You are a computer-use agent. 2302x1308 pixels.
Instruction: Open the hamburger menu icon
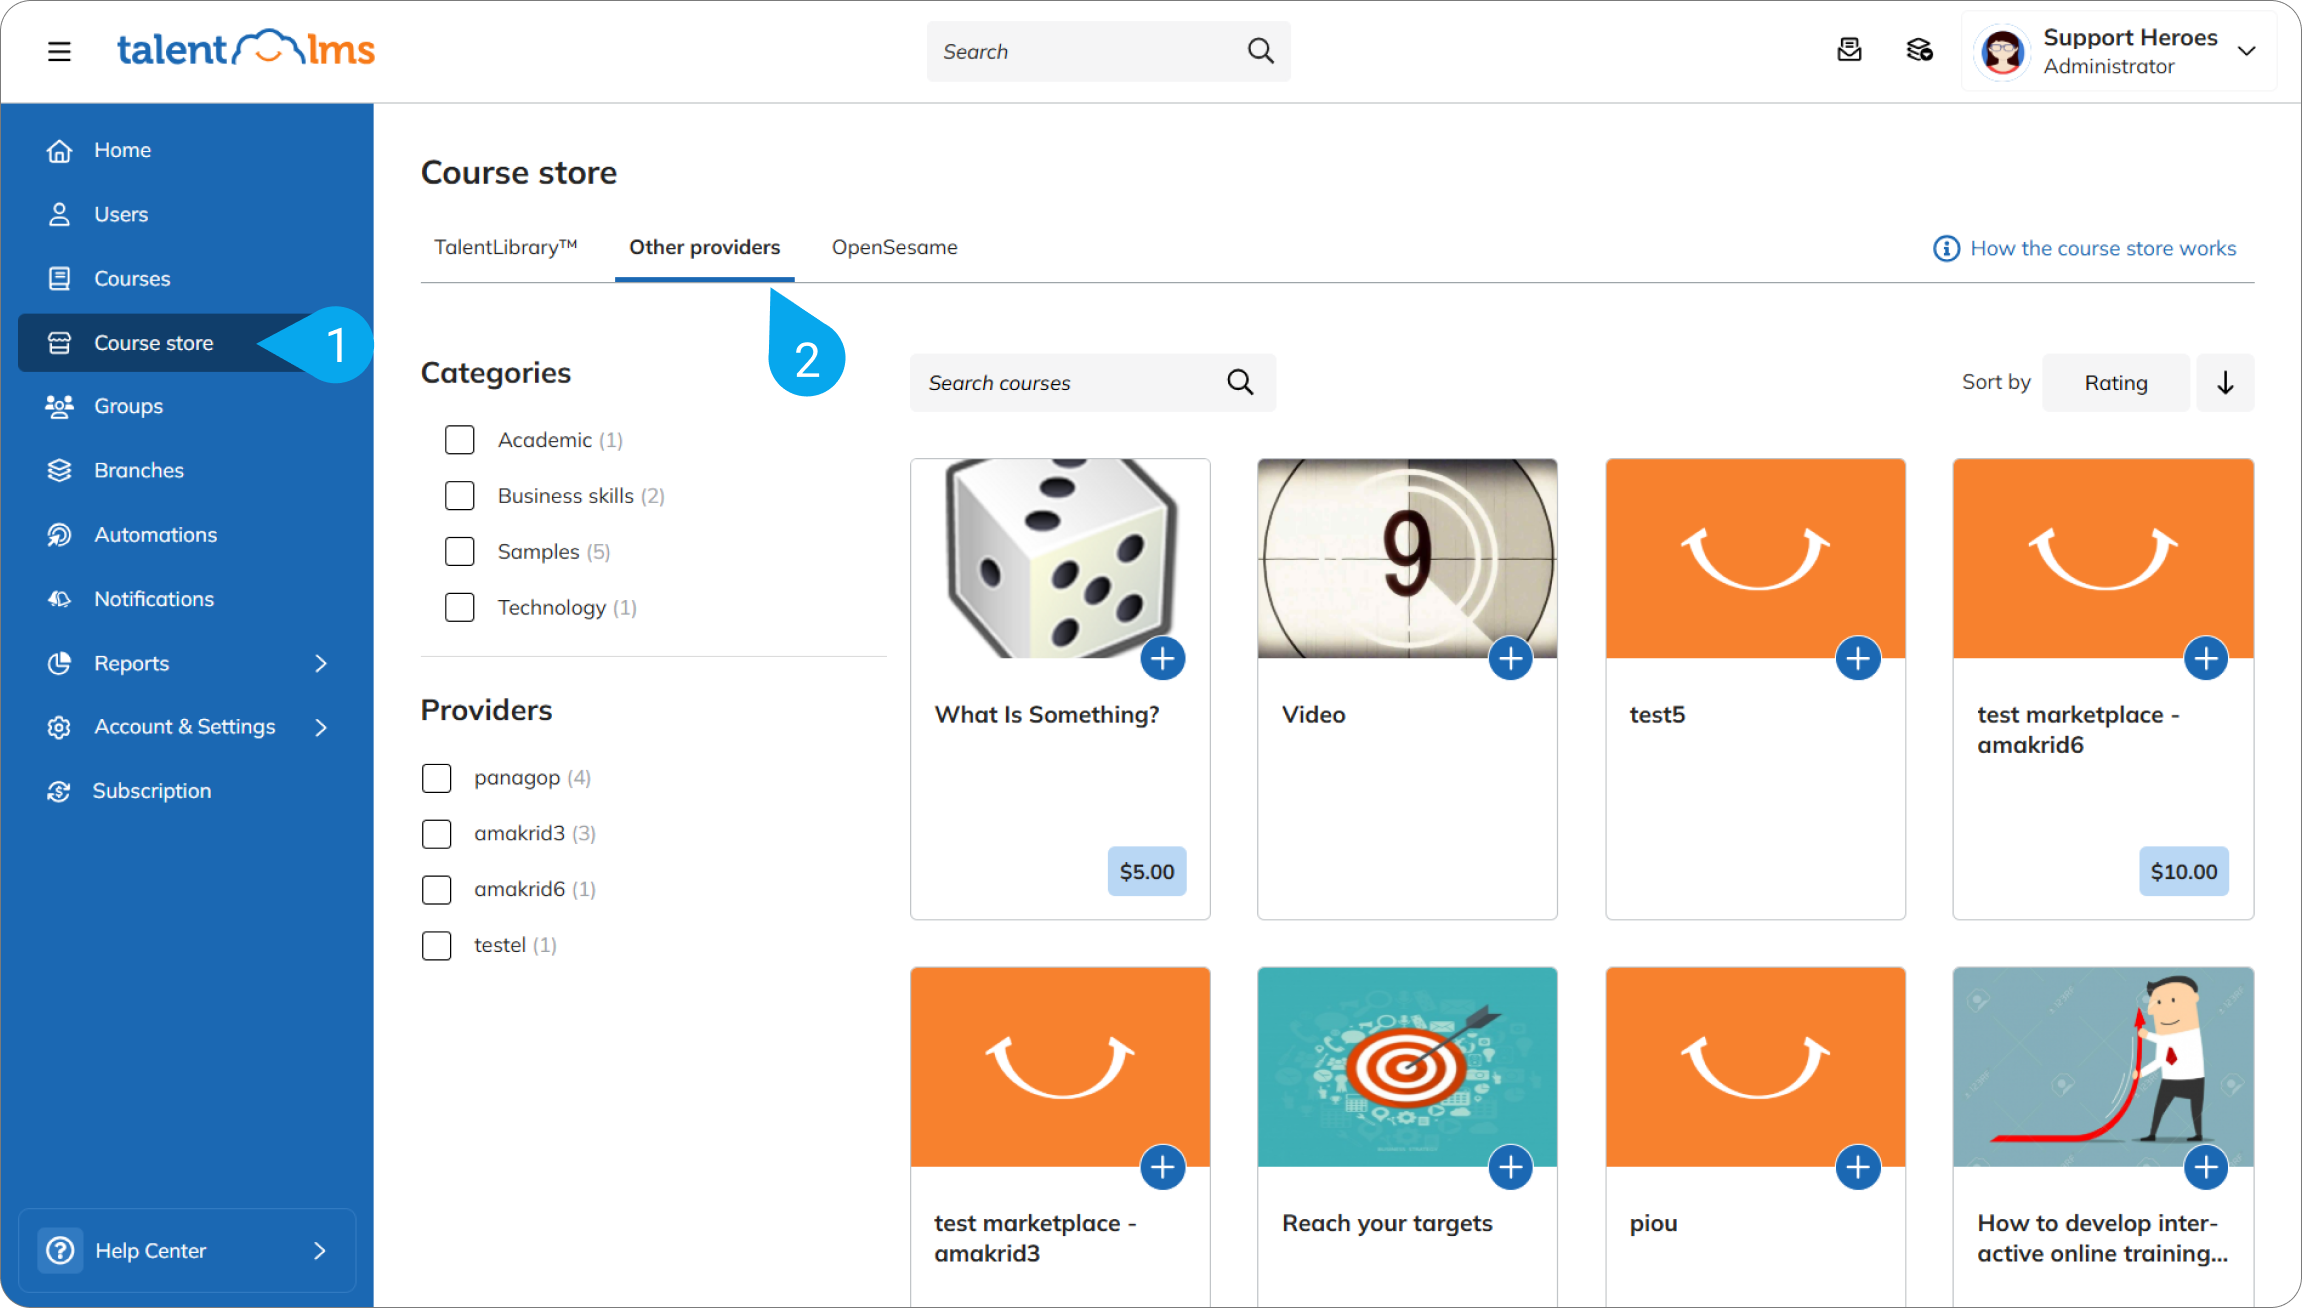coord(59,51)
